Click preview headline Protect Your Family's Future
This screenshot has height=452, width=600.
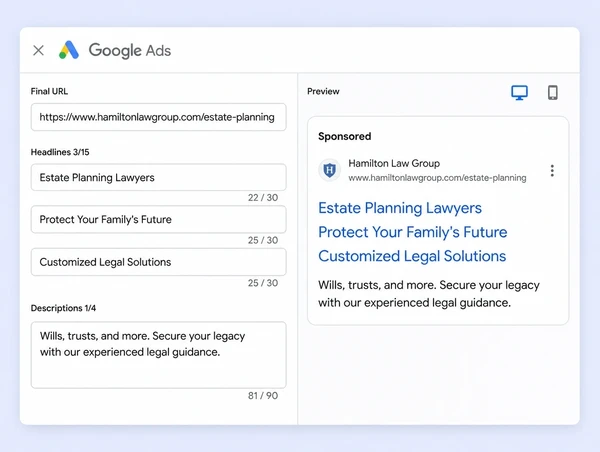[412, 232]
